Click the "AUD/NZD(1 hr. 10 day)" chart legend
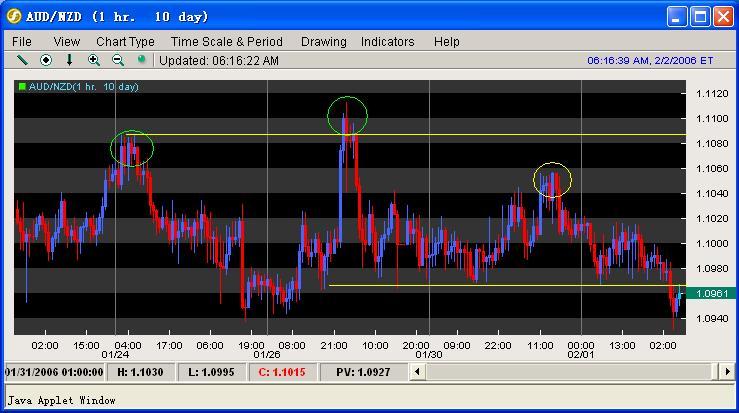739x413 pixels. click(x=83, y=87)
